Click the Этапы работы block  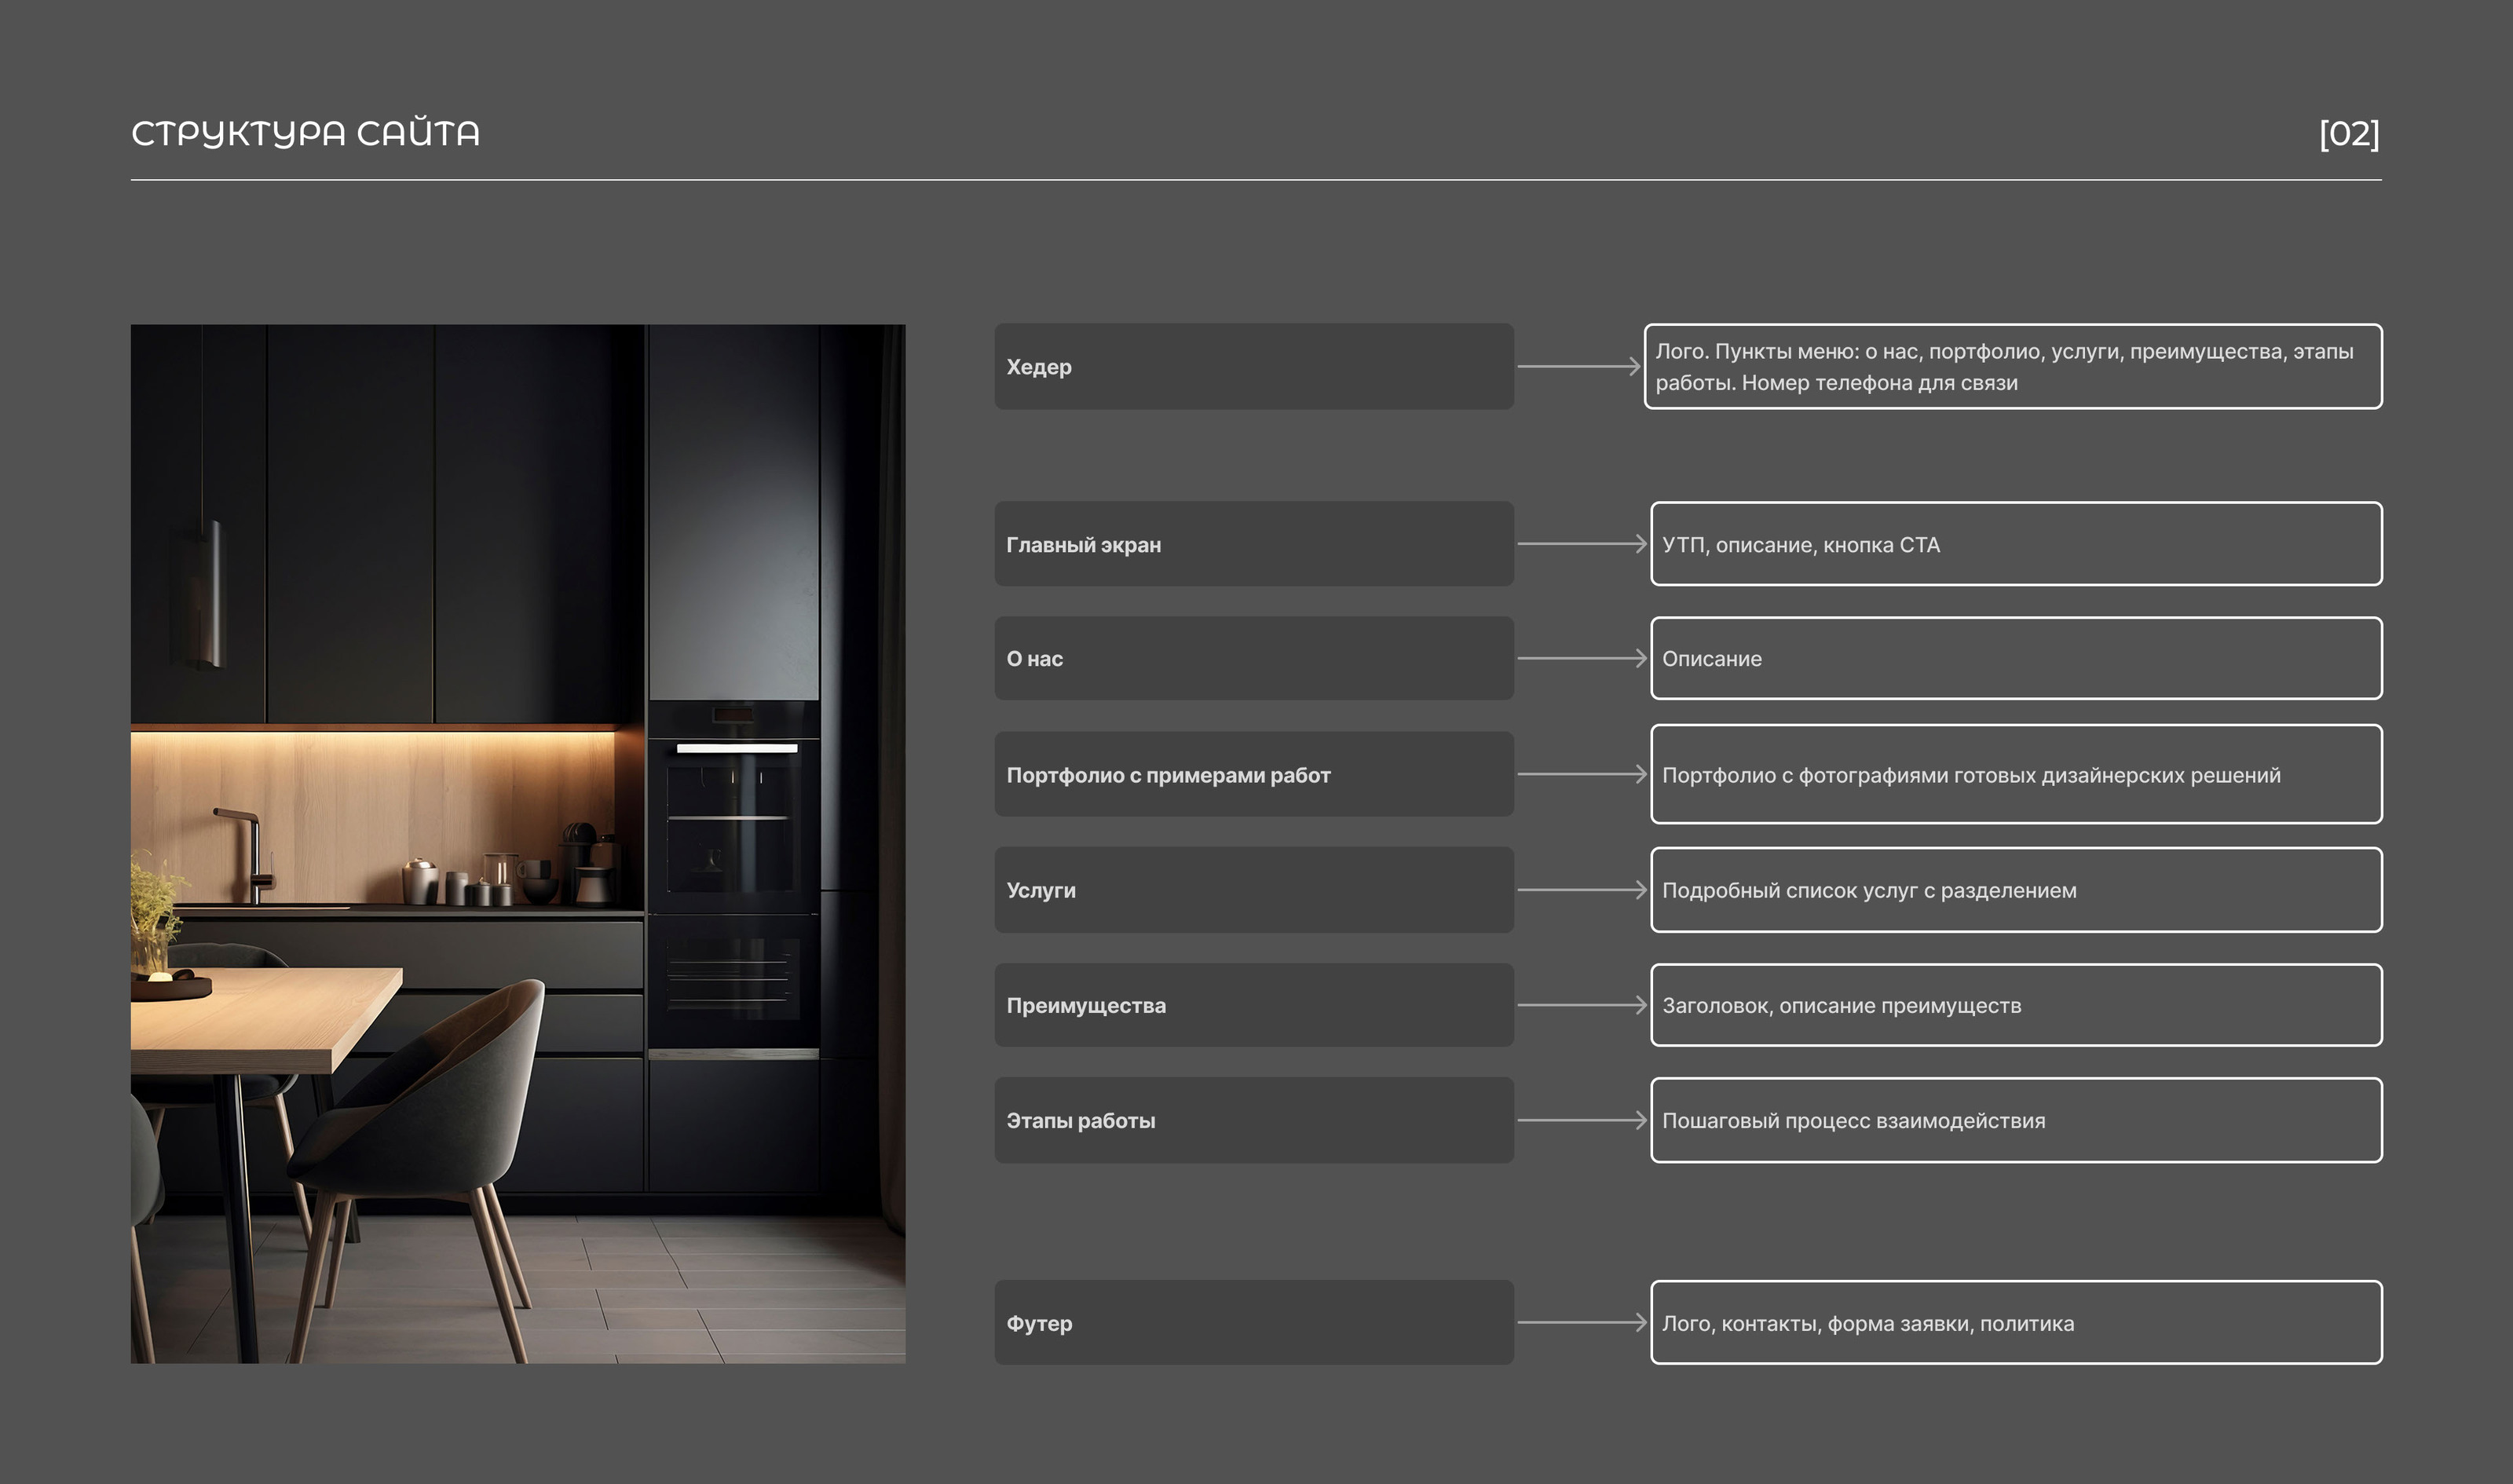coord(1253,1120)
